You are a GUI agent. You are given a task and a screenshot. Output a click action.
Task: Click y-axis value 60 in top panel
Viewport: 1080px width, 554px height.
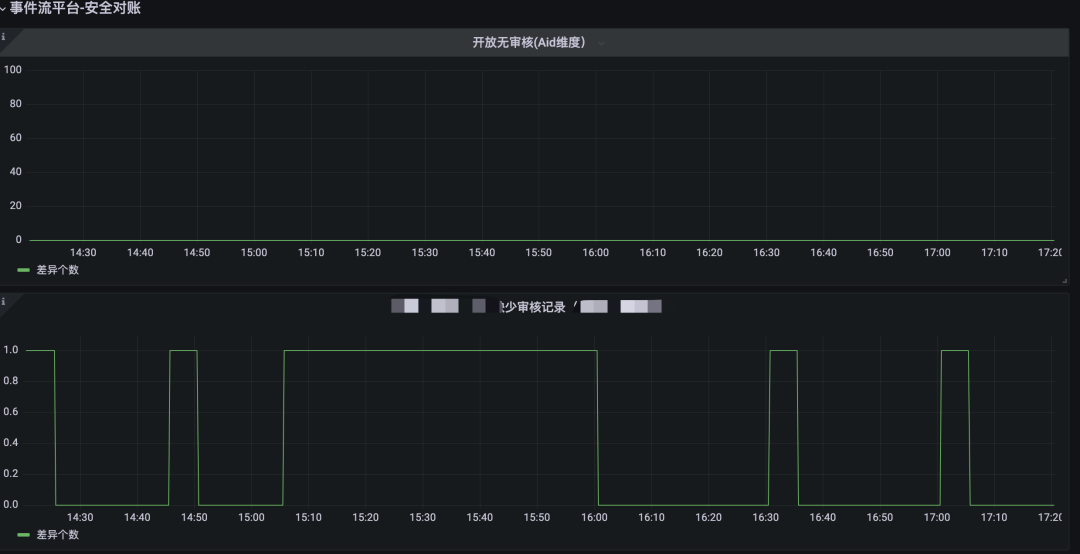15,138
